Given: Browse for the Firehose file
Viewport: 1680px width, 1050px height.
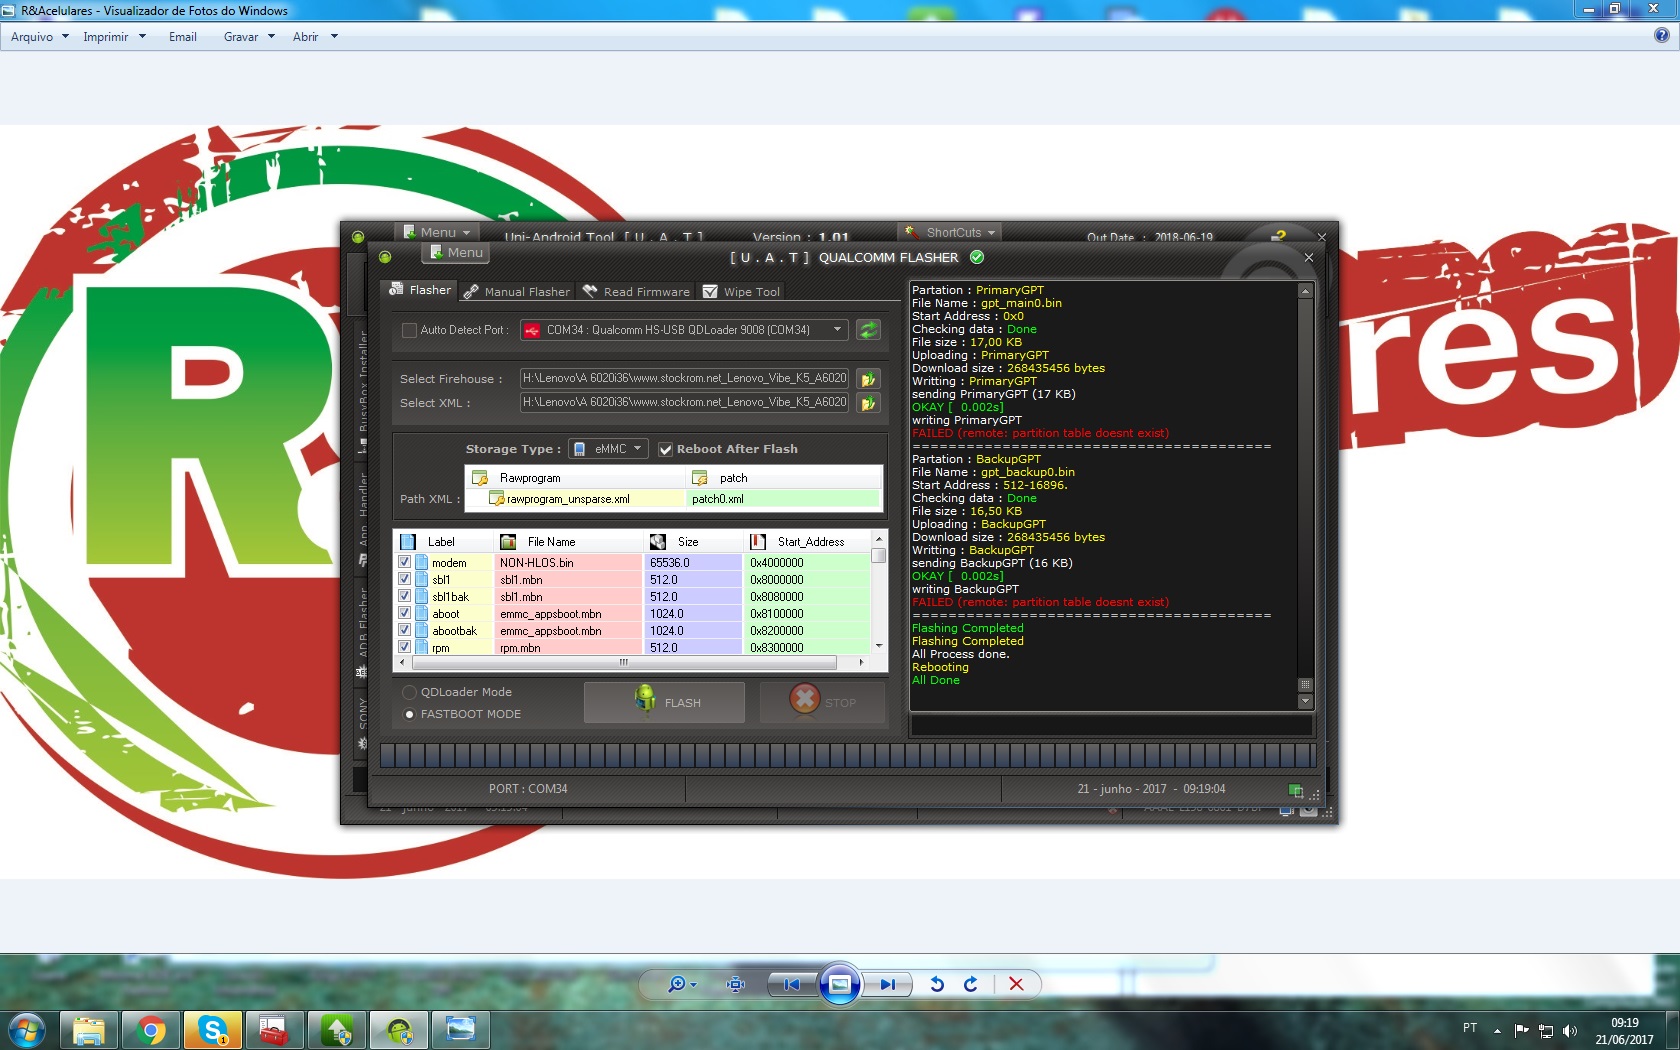Looking at the screenshot, I should coord(868,379).
